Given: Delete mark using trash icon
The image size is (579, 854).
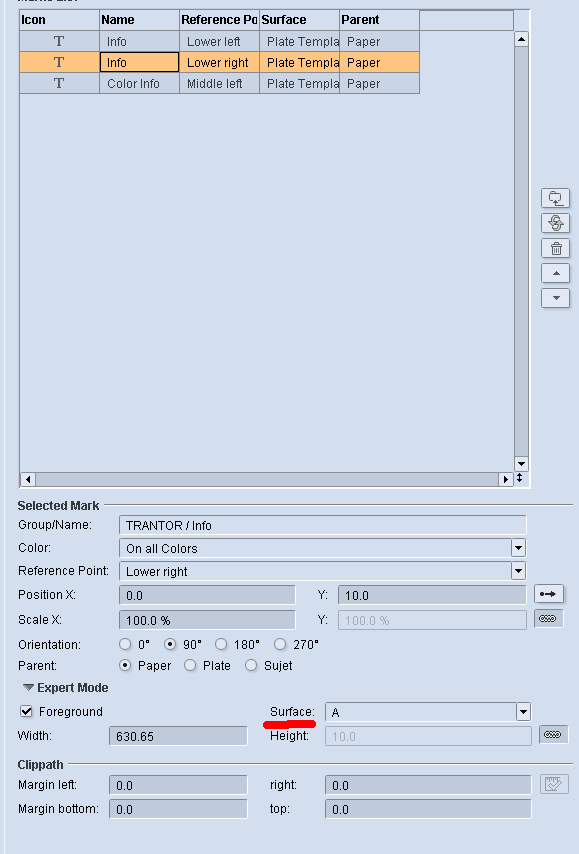Looking at the screenshot, I should 555,248.
